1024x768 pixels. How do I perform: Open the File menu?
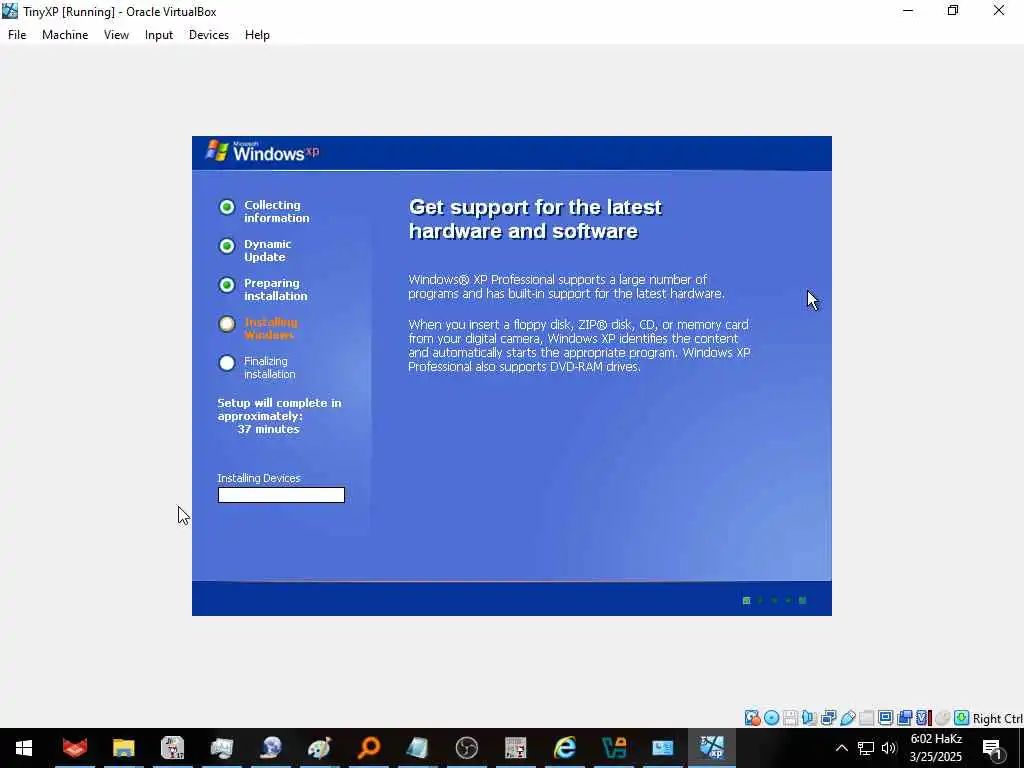coord(17,35)
